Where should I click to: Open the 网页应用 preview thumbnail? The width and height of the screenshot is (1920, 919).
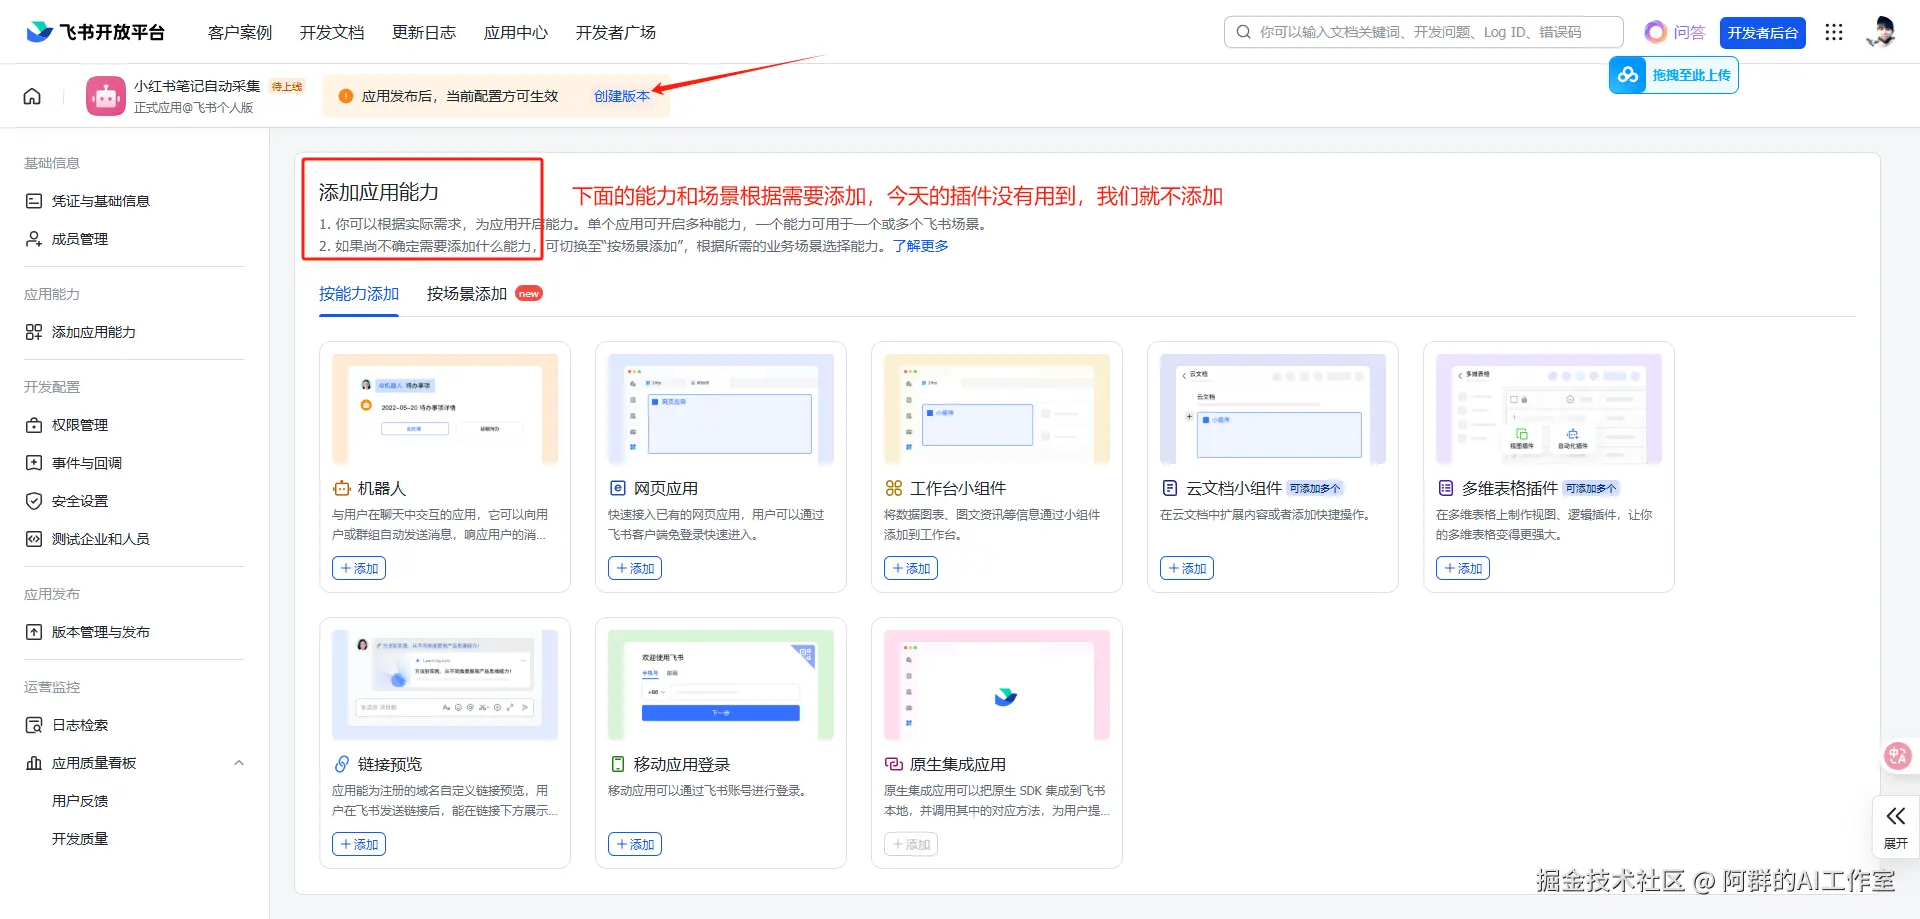(x=721, y=409)
